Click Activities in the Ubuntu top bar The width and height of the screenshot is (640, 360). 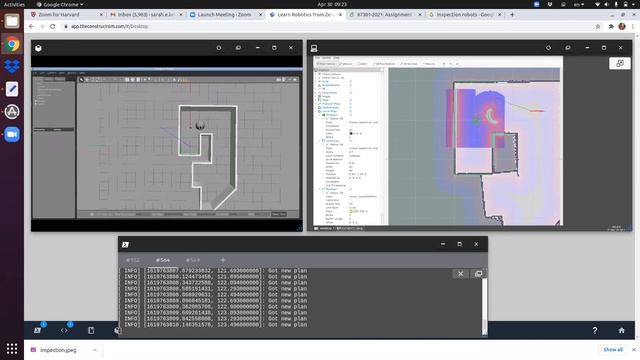pyautogui.click(x=14, y=4)
